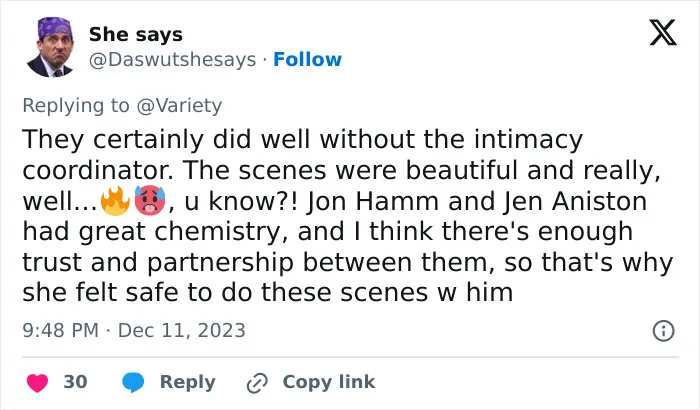Click the tweet's last line ending "w him"
Screen dimensions: 700x410
pyautogui.click(x=267, y=293)
